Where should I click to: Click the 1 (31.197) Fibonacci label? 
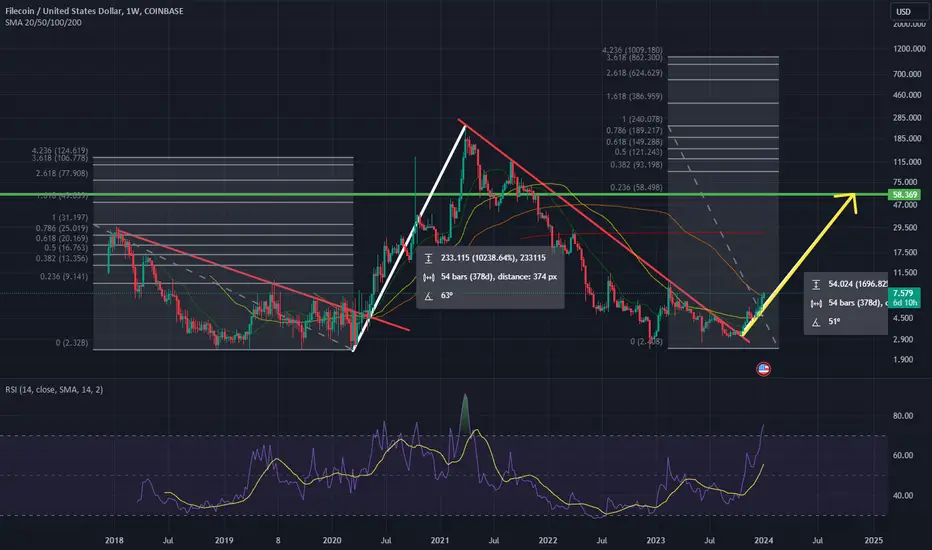click(70, 218)
